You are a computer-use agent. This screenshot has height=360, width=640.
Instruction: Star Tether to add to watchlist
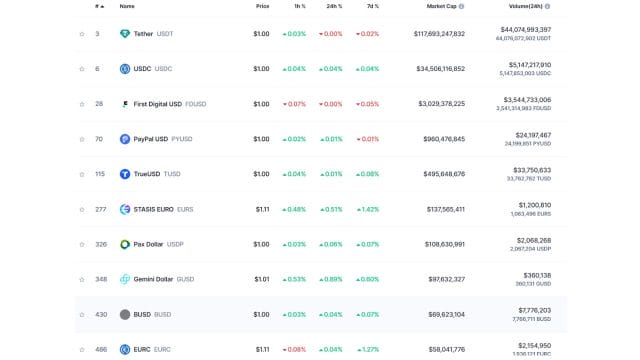tap(82, 34)
